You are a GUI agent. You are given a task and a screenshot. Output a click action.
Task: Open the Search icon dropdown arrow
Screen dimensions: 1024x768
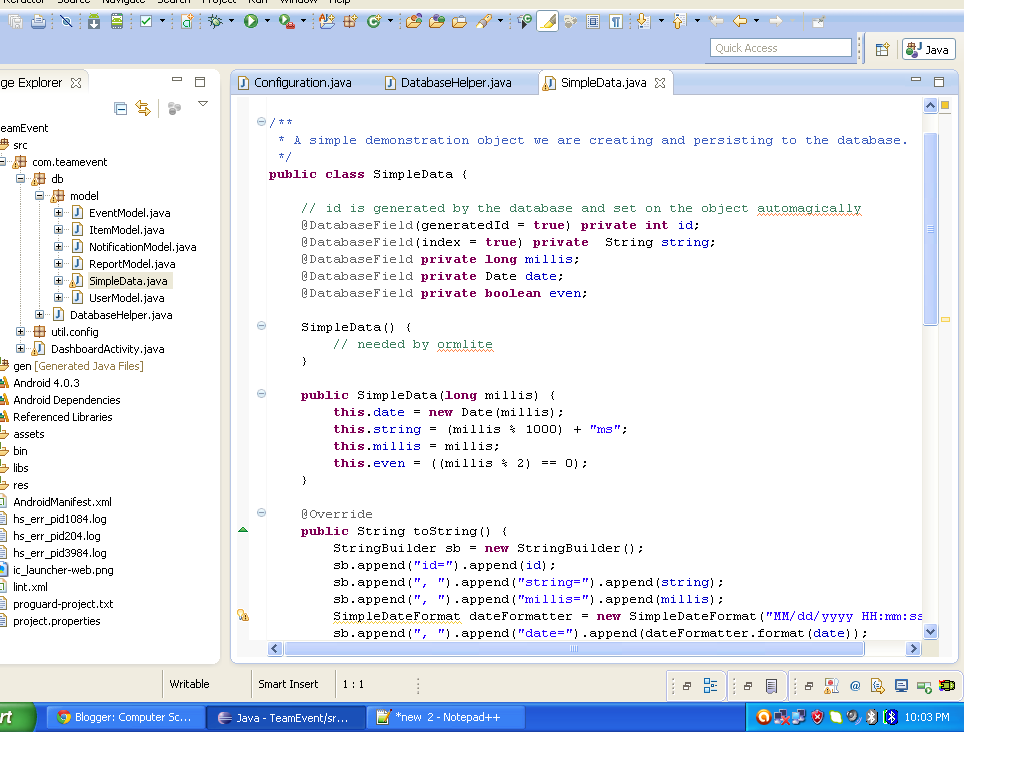coord(500,22)
